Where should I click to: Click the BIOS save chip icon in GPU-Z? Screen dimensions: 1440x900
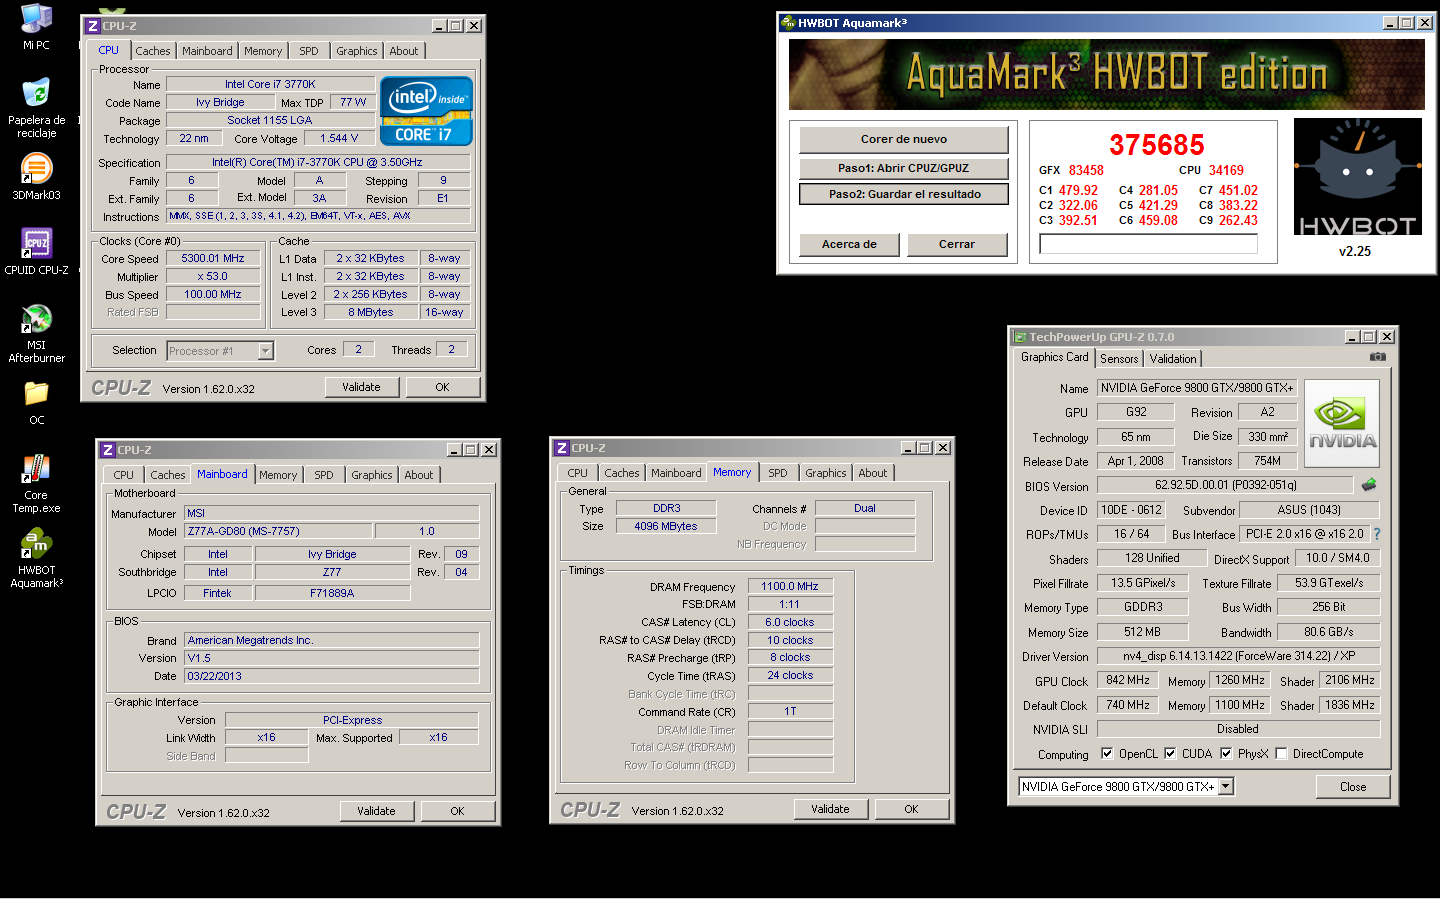1369,484
